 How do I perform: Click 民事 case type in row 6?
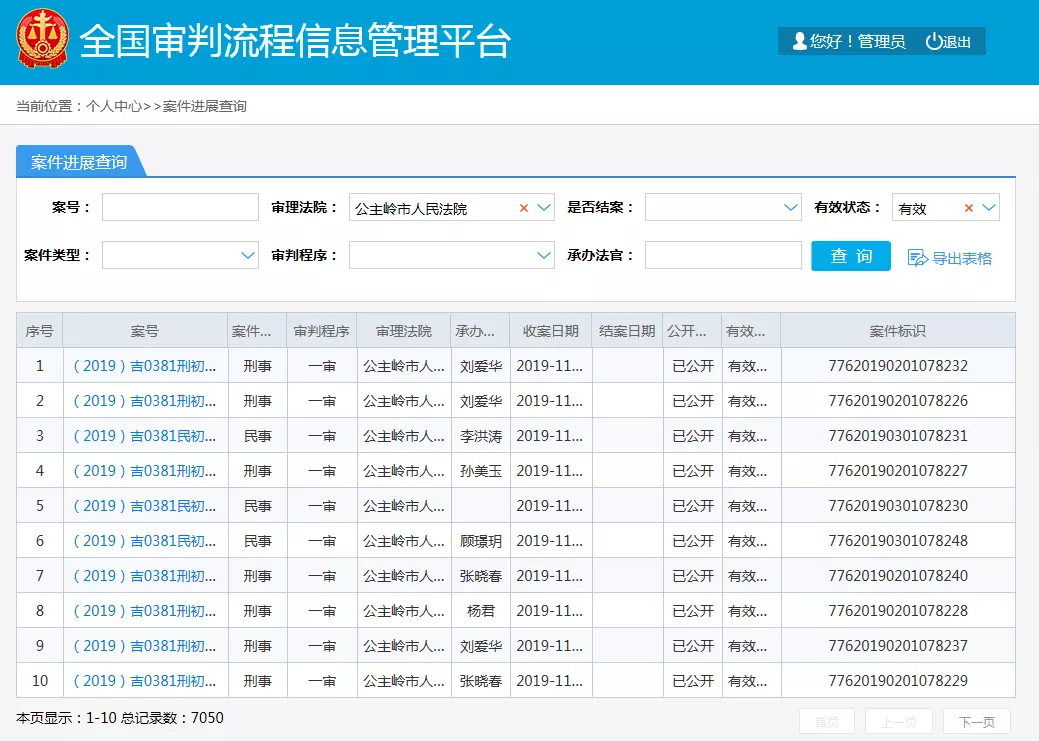point(258,541)
